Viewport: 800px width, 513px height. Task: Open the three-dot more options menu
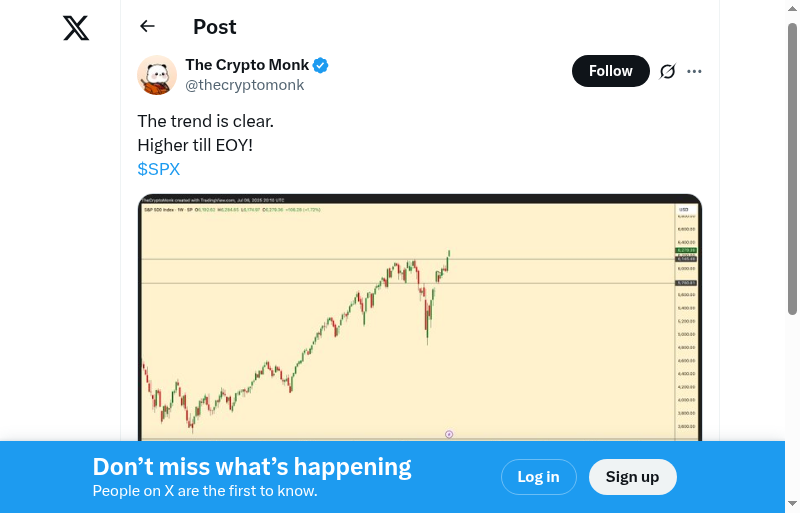click(x=695, y=71)
